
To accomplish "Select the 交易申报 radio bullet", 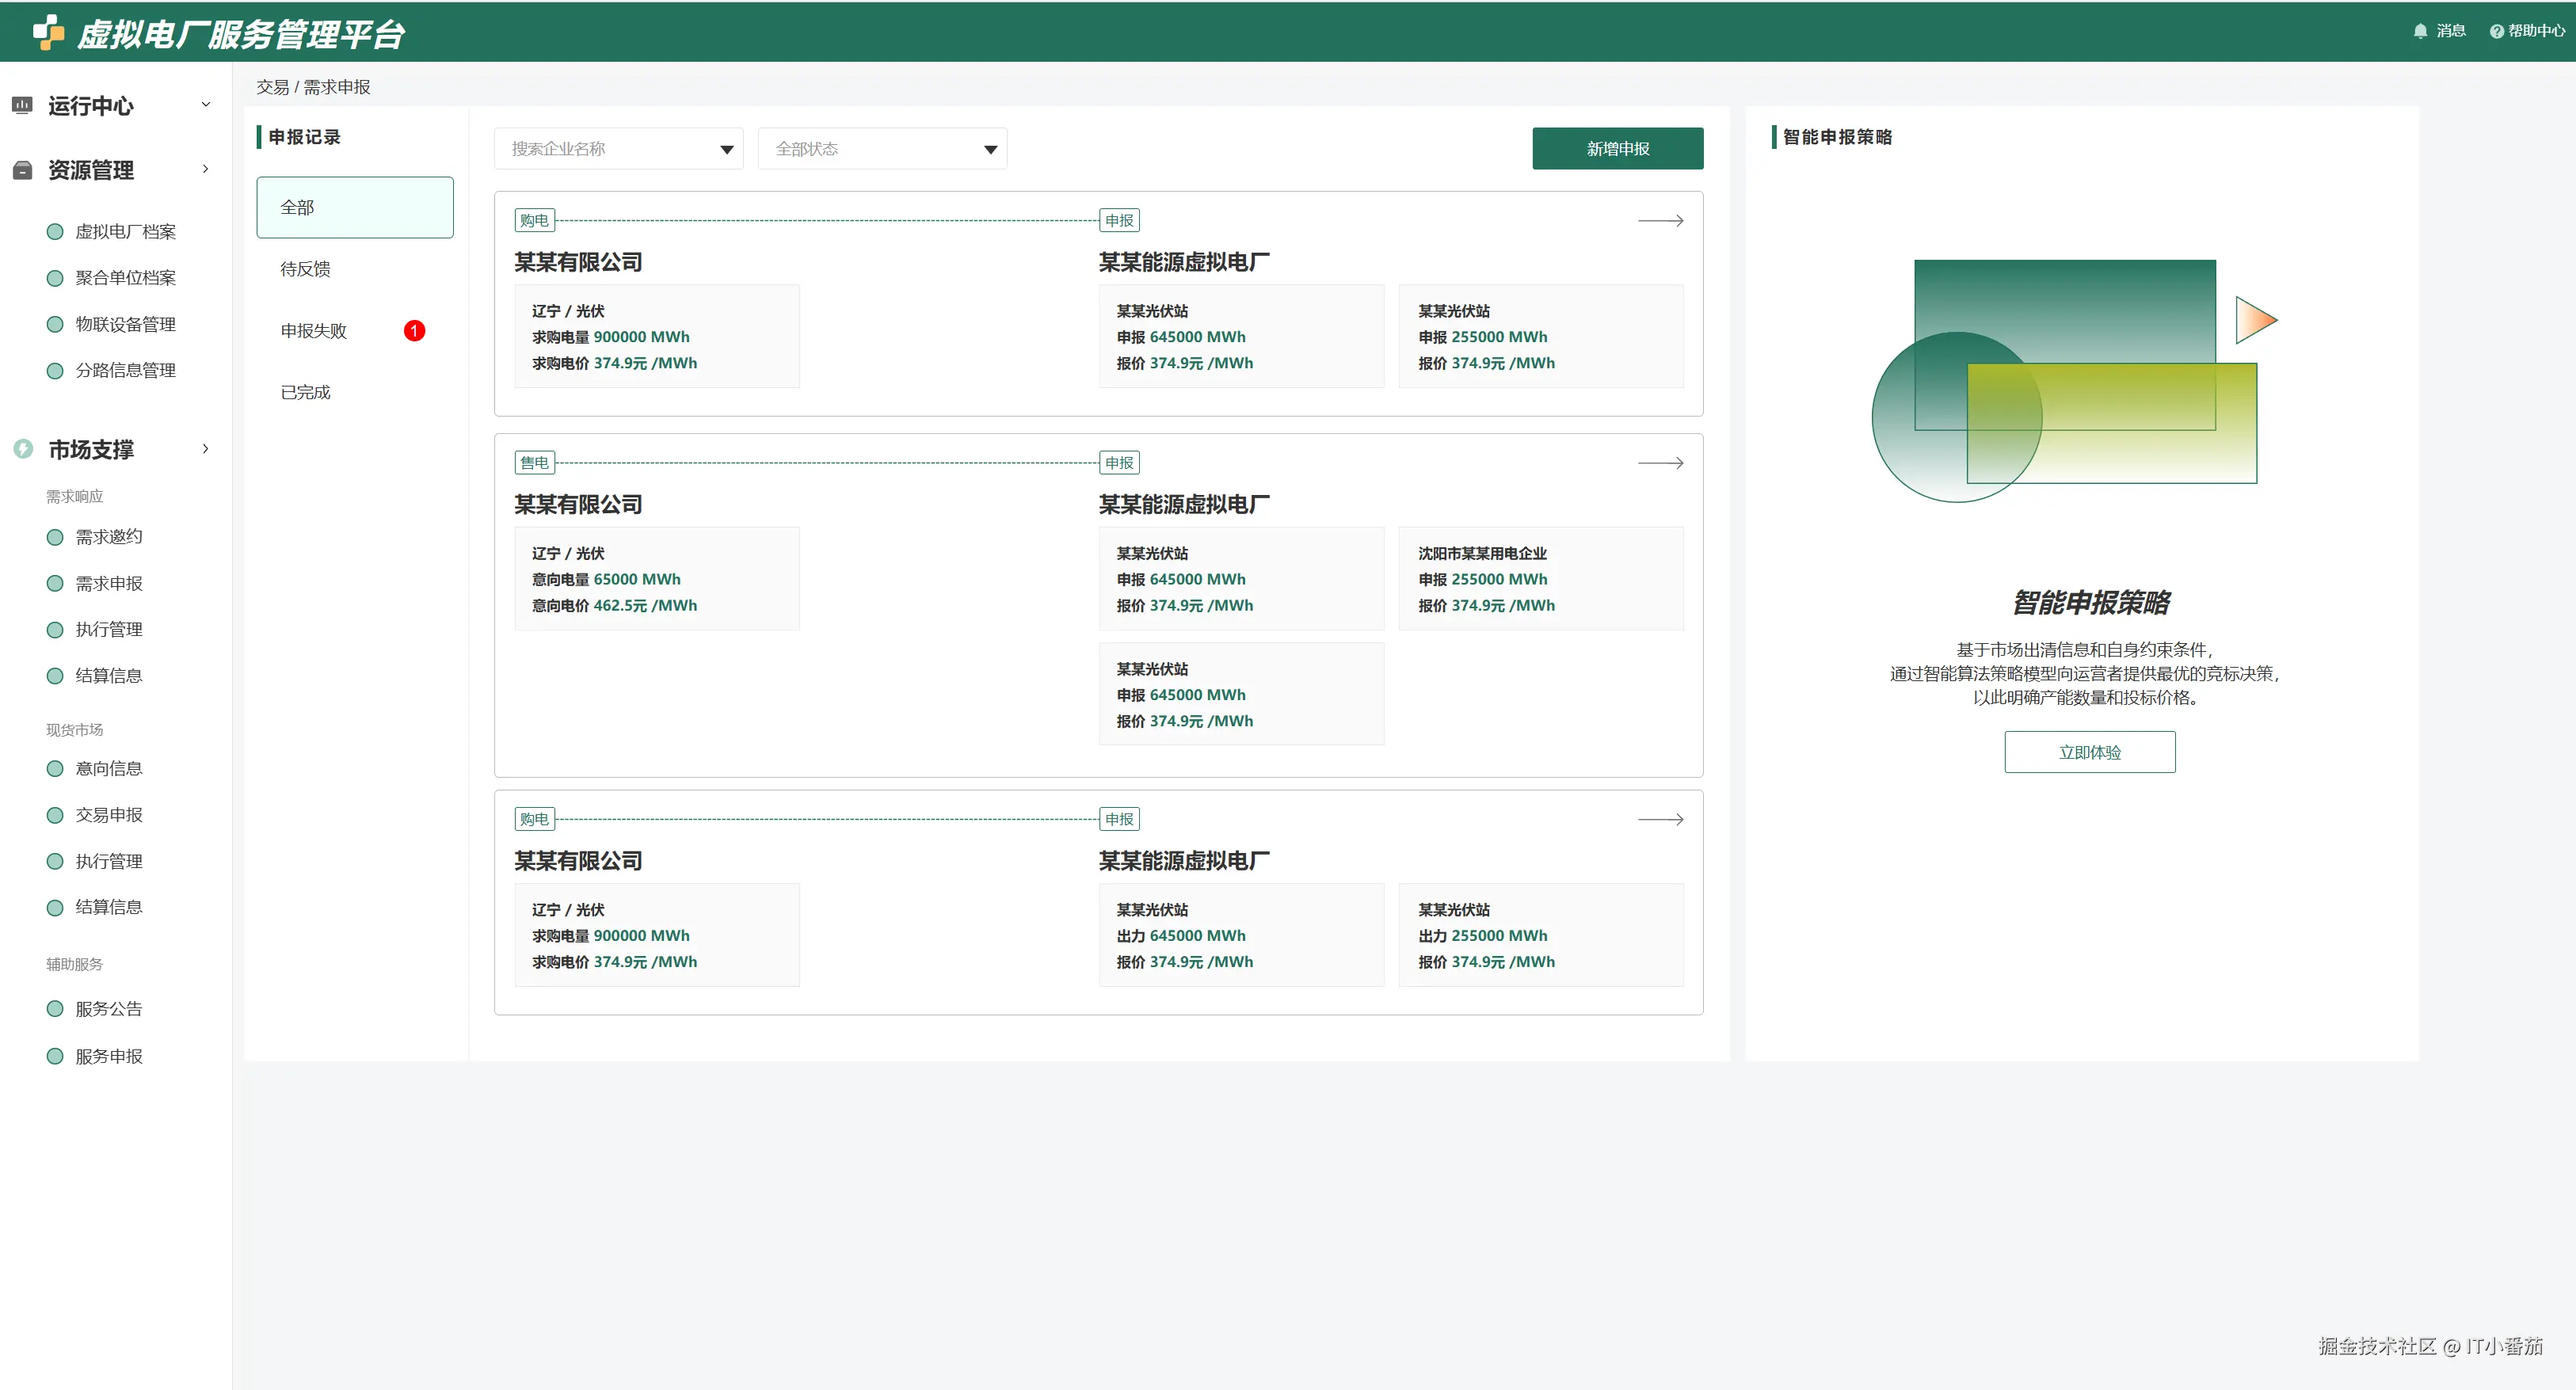I will [x=55, y=815].
